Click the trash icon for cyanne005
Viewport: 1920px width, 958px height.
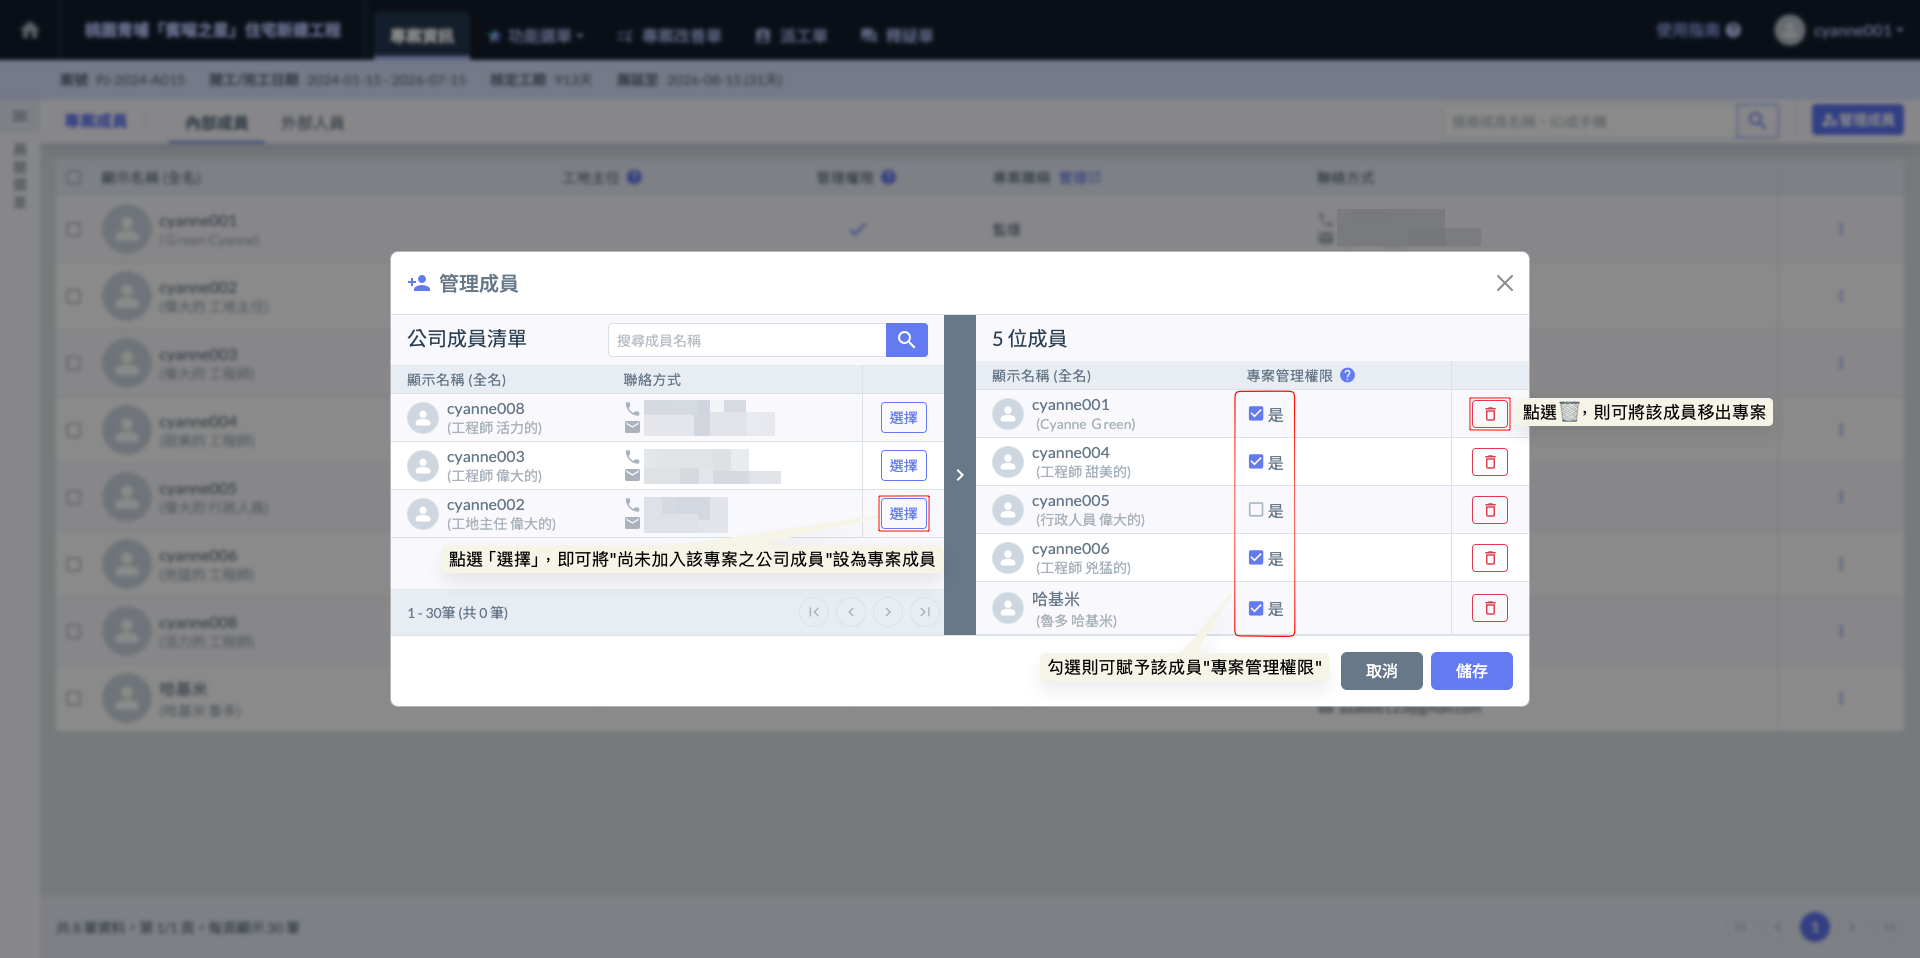1489,510
